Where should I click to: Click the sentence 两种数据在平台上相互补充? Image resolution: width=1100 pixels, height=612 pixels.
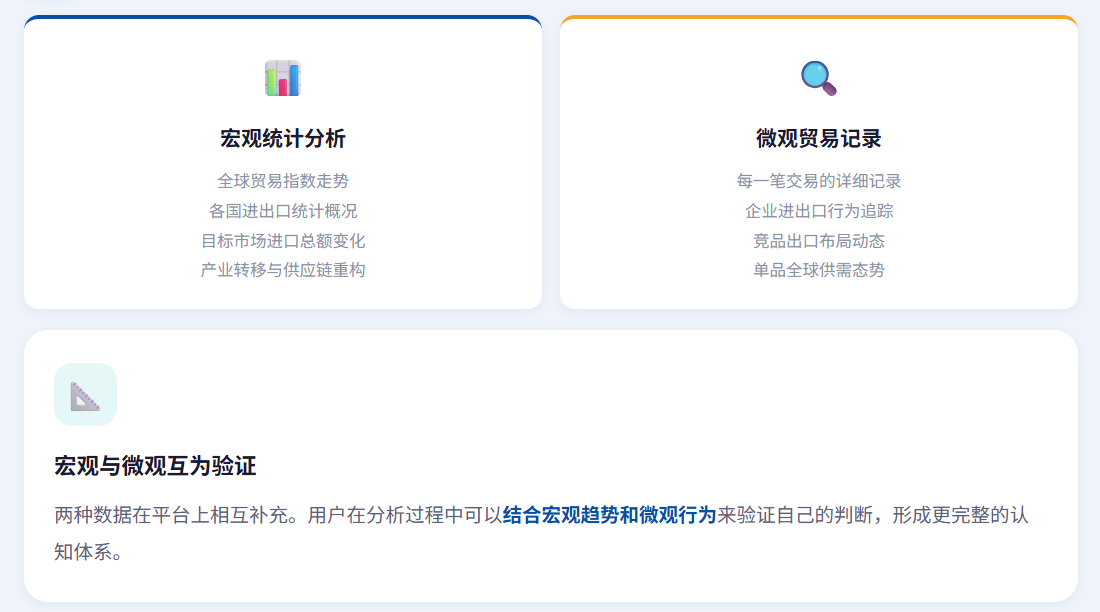172,515
